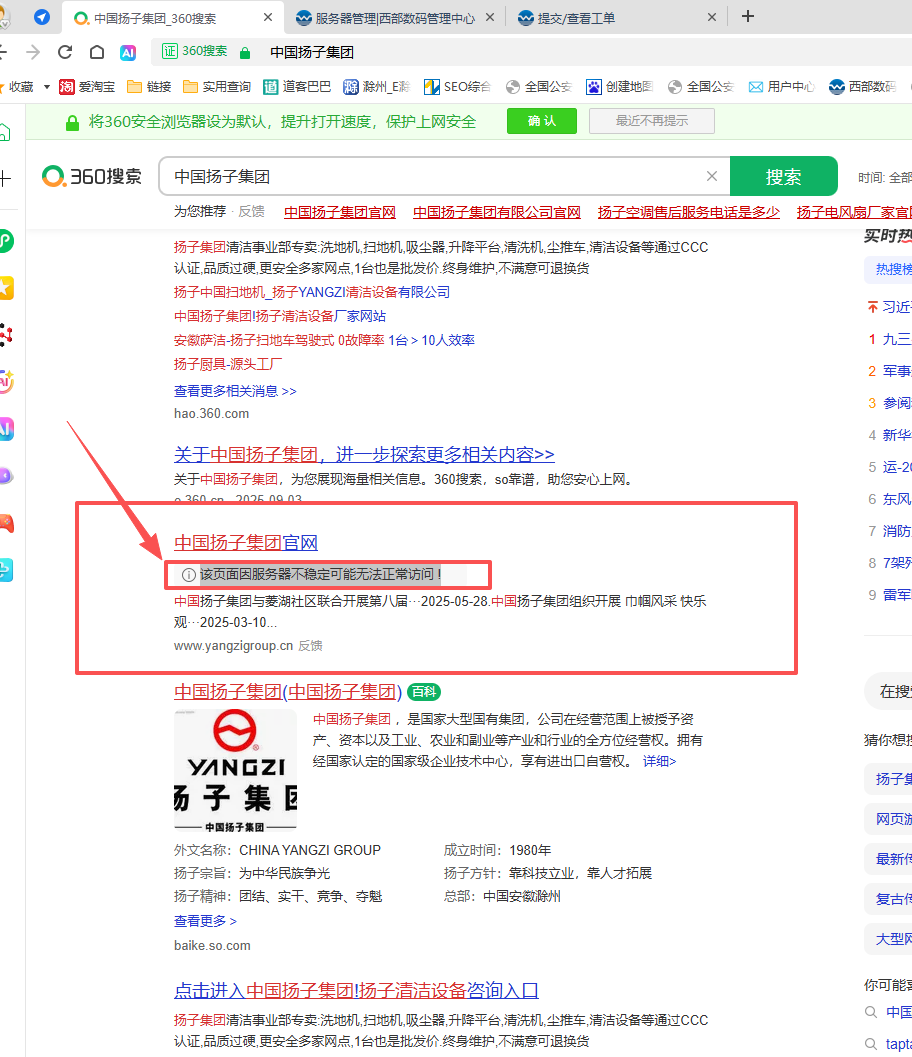Open the 中国扬子集团官网 search result

246,543
